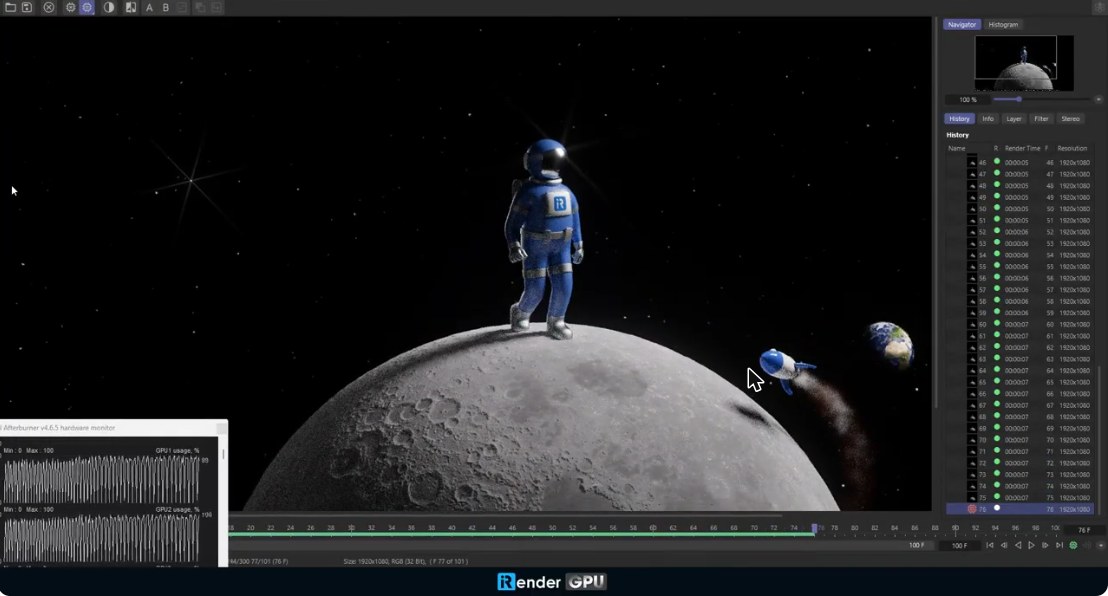
Task: Open the playback options dropdown arrow
Action: click(x=1100, y=546)
